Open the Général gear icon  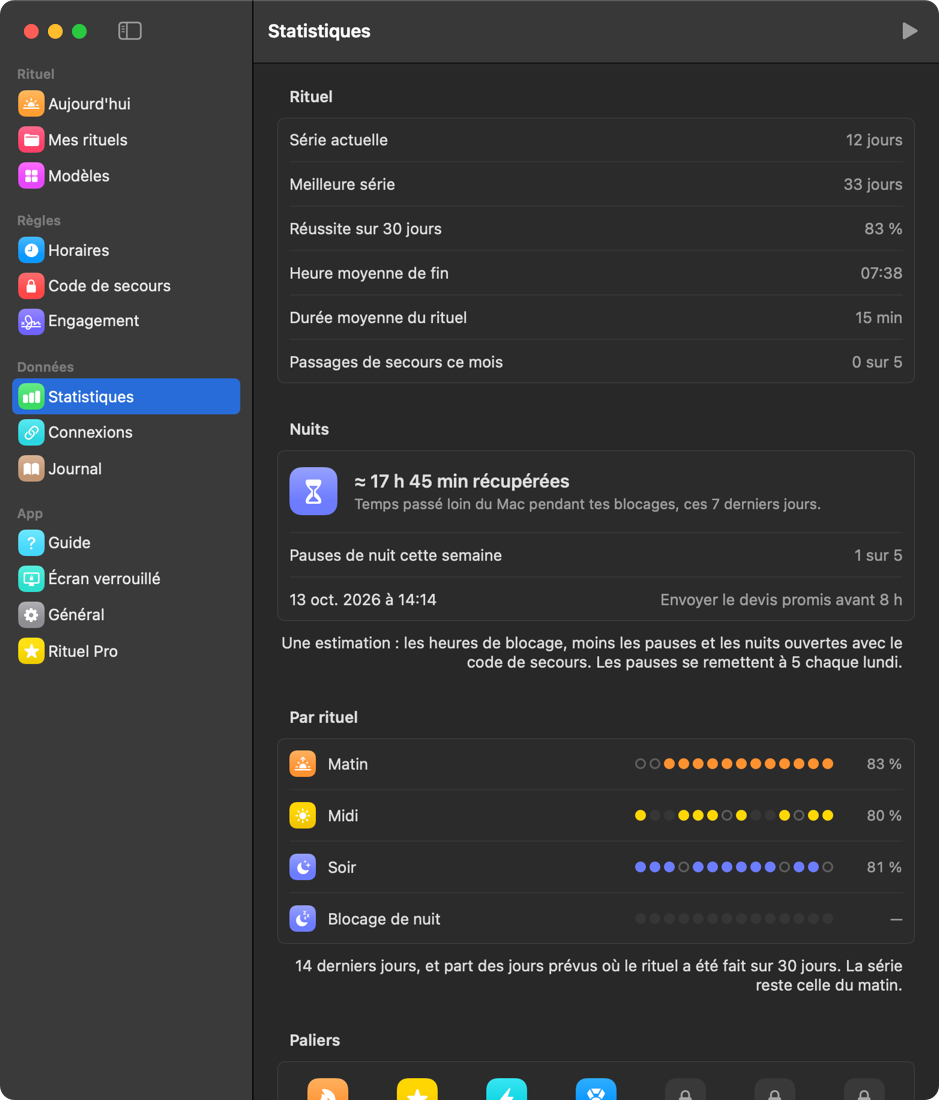[x=31, y=615]
